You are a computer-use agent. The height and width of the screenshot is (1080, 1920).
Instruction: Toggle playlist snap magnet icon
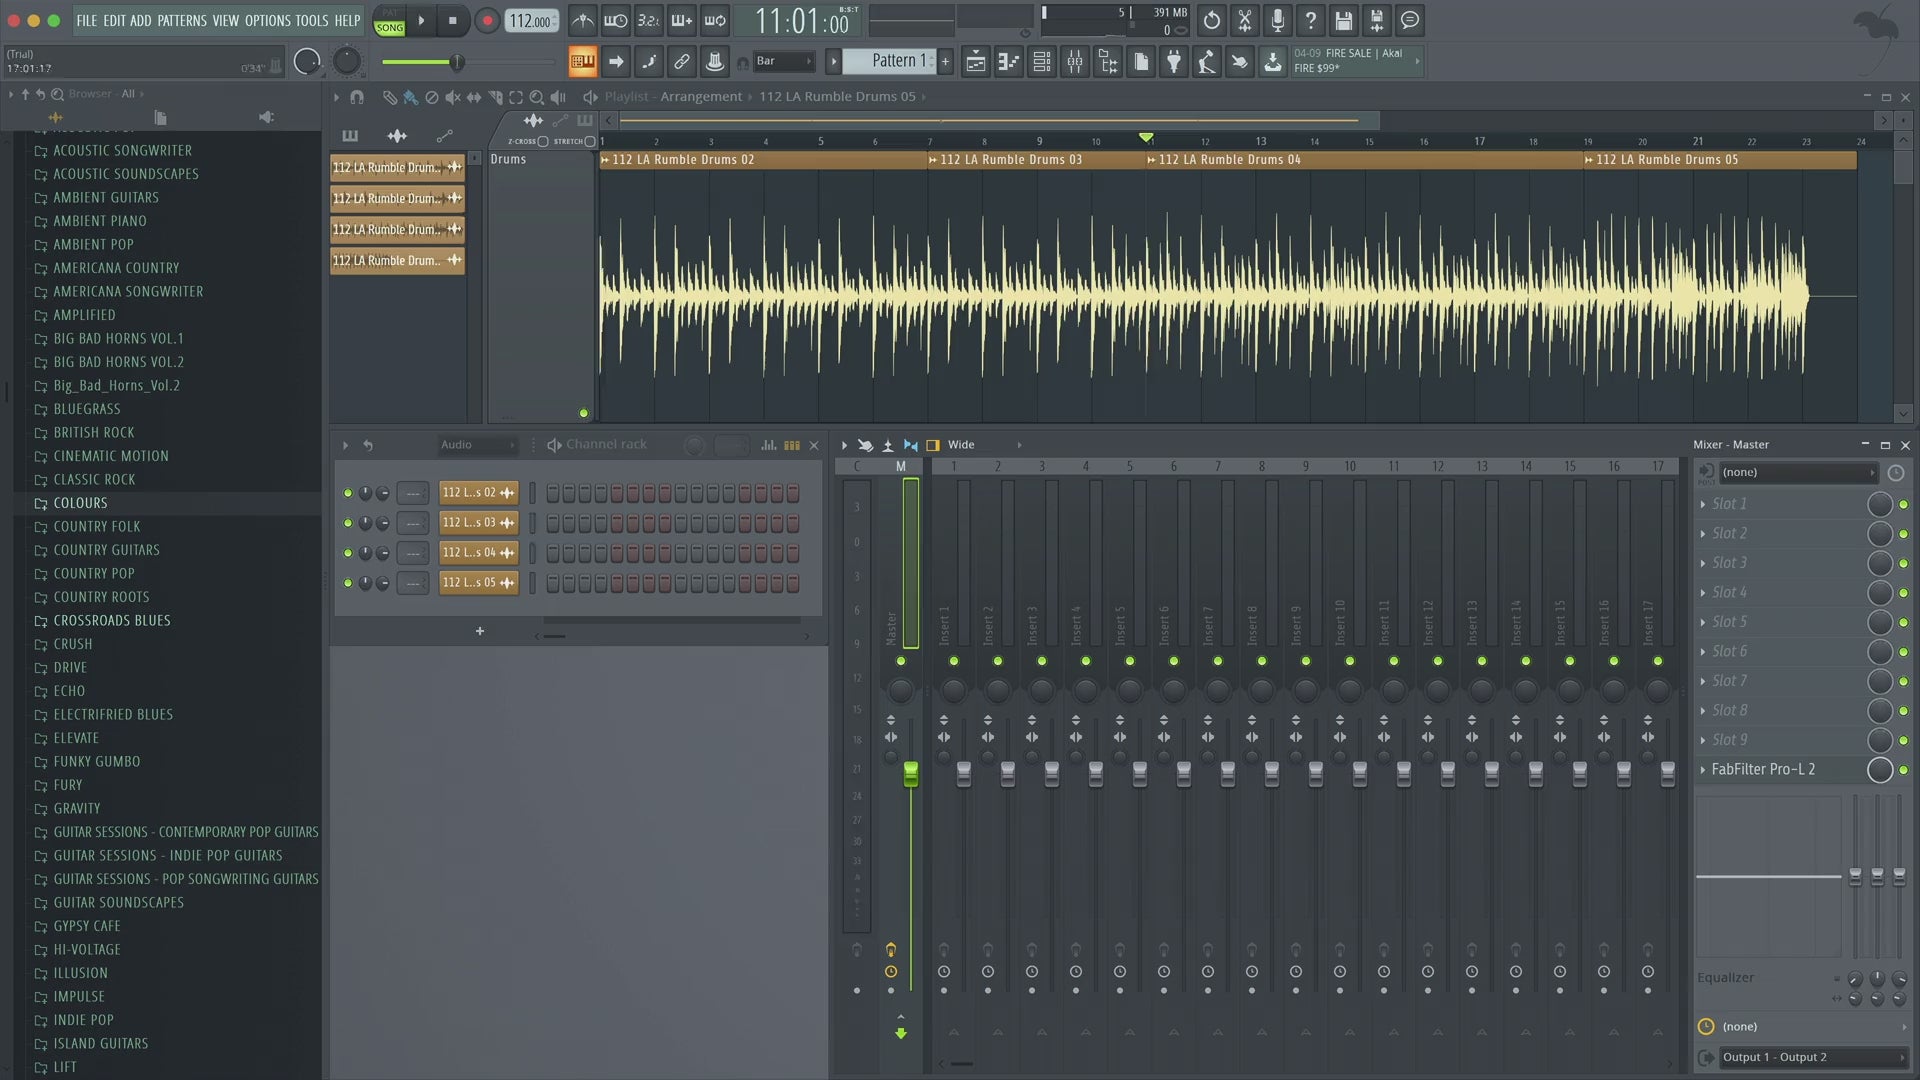(x=357, y=97)
